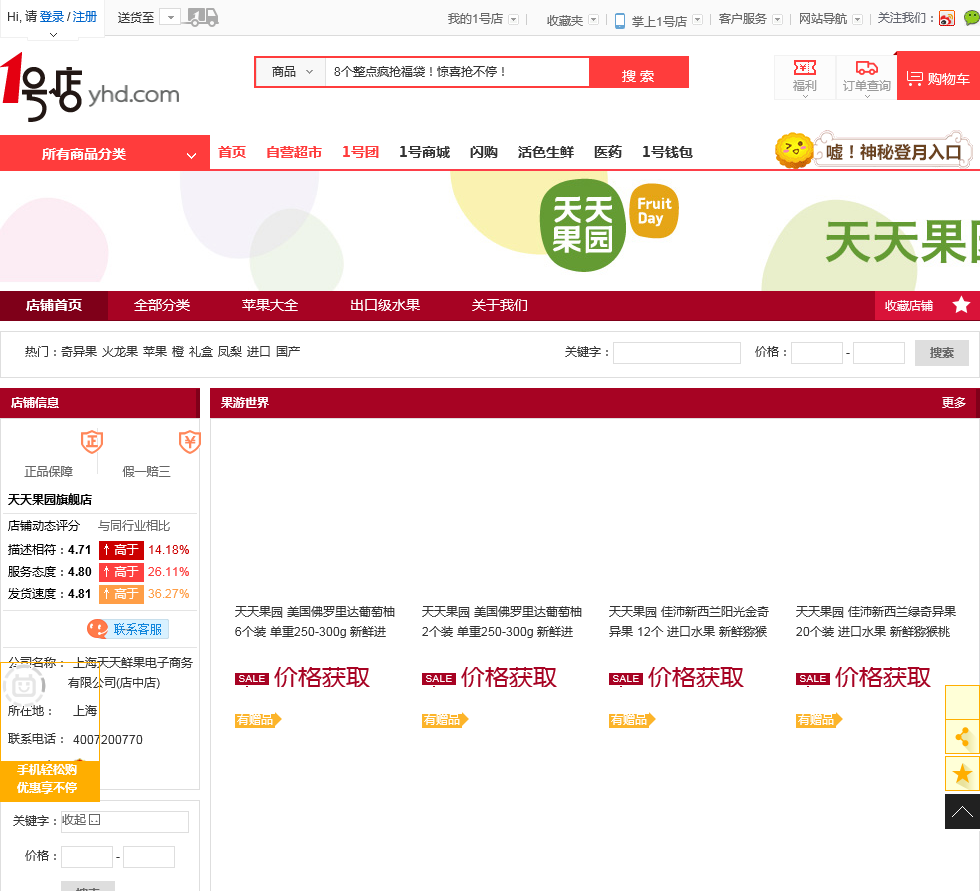The width and height of the screenshot is (980, 891).
Task: Click the share icon in right sidebar
Action: tap(962, 737)
